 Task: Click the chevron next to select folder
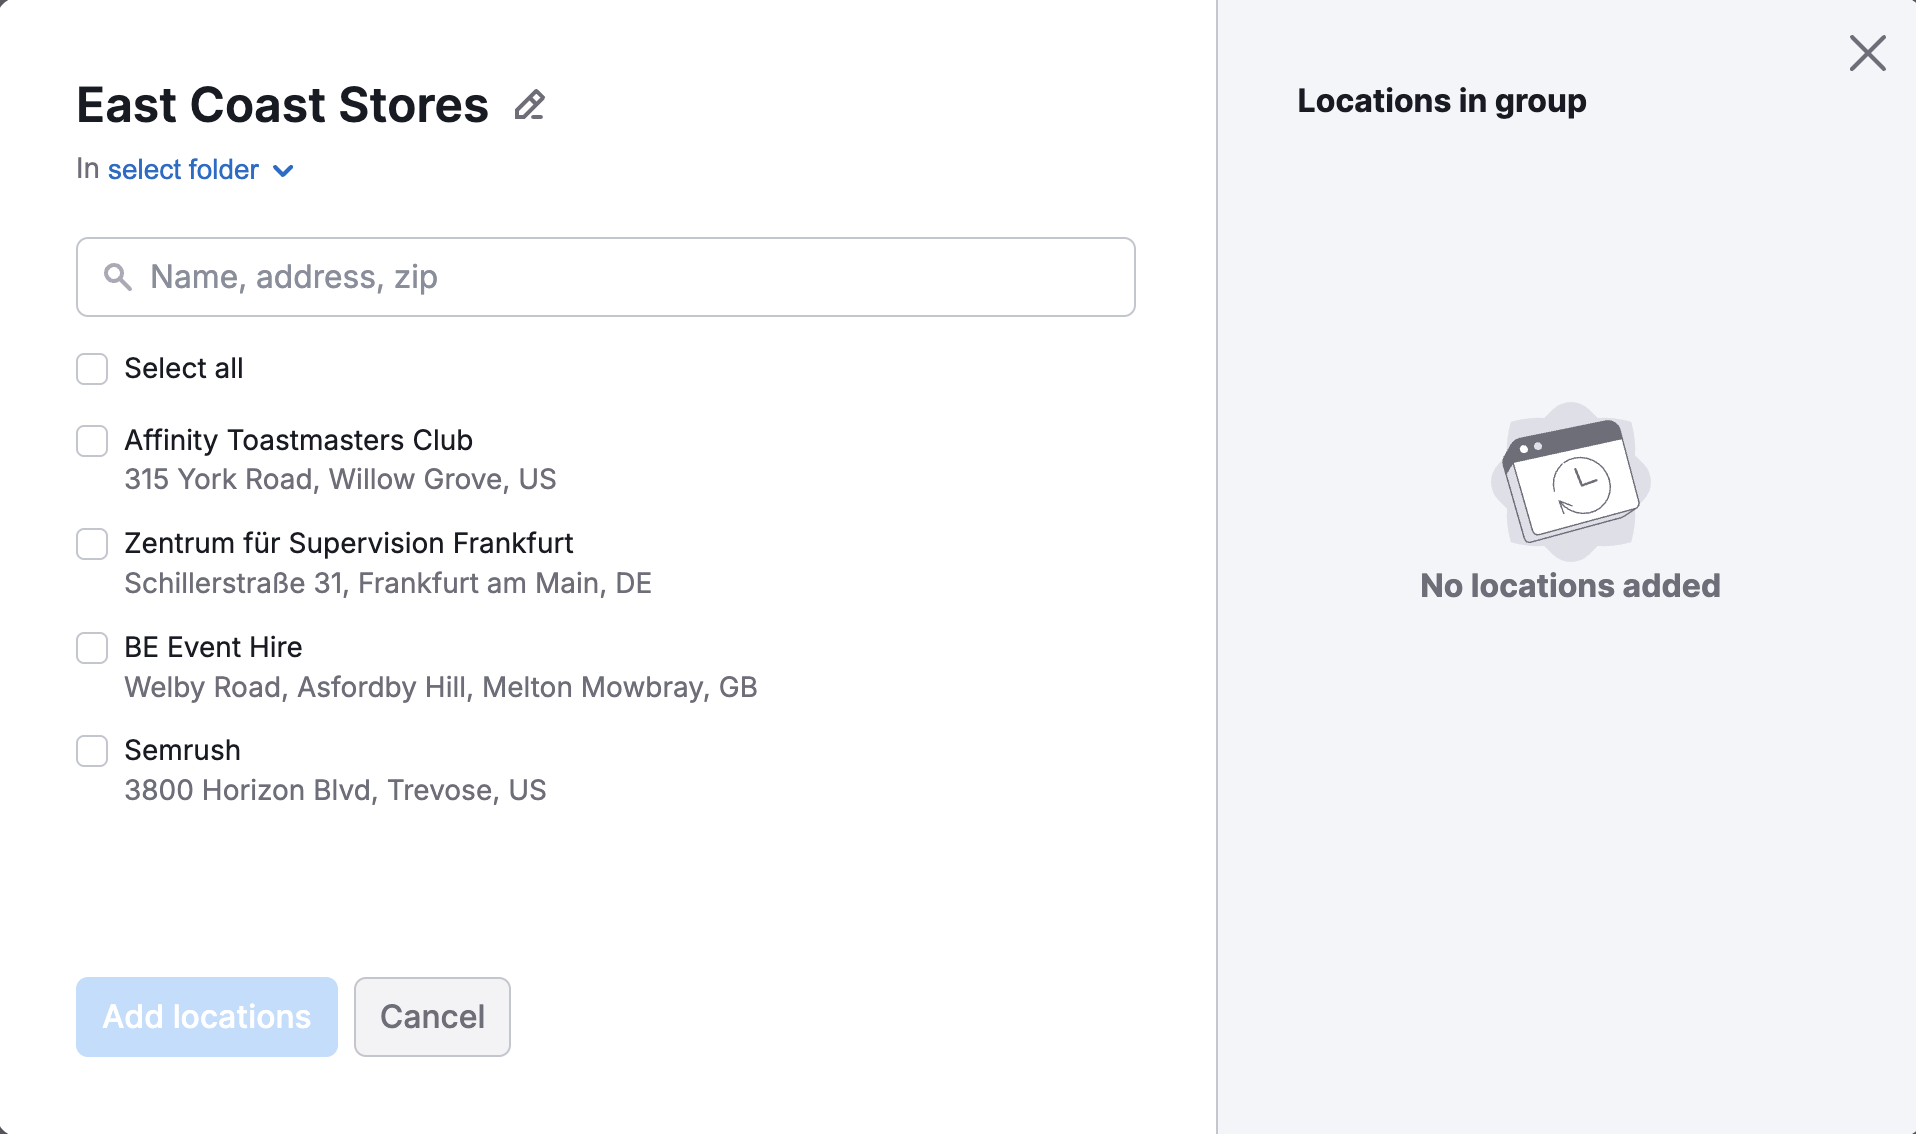pos(281,171)
